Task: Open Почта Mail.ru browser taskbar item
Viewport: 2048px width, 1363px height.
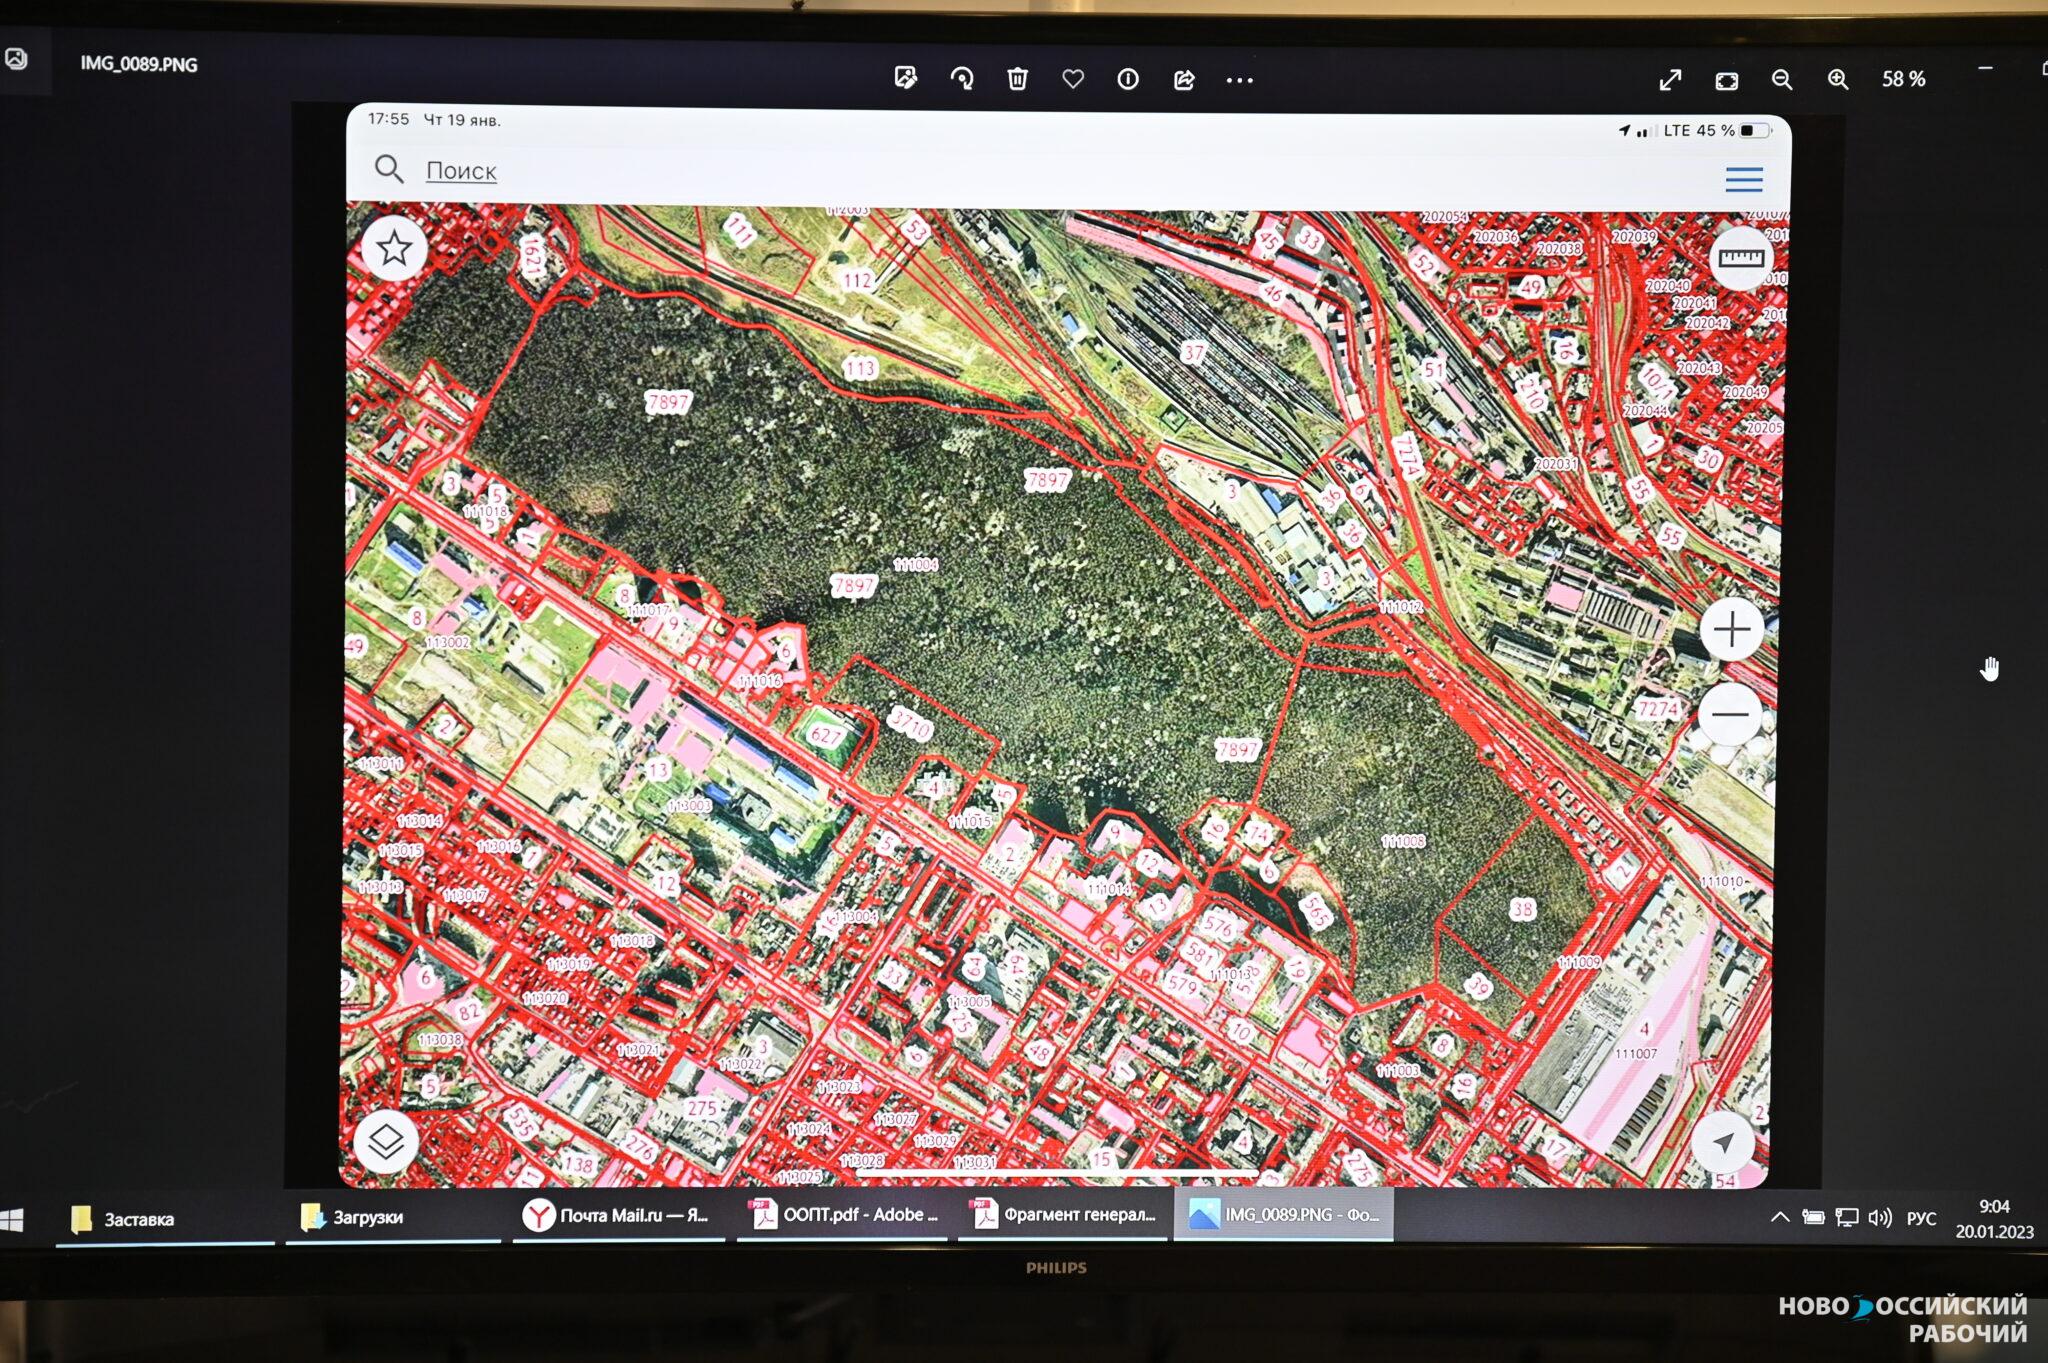Action: (617, 1216)
